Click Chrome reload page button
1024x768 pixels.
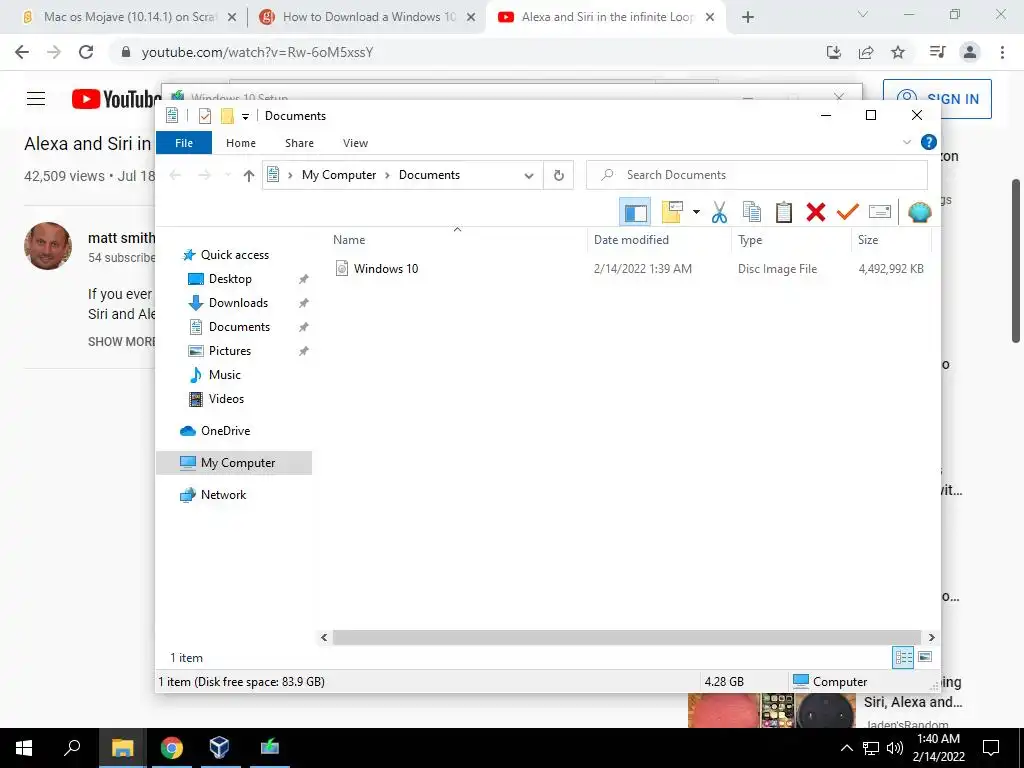click(86, 52)
